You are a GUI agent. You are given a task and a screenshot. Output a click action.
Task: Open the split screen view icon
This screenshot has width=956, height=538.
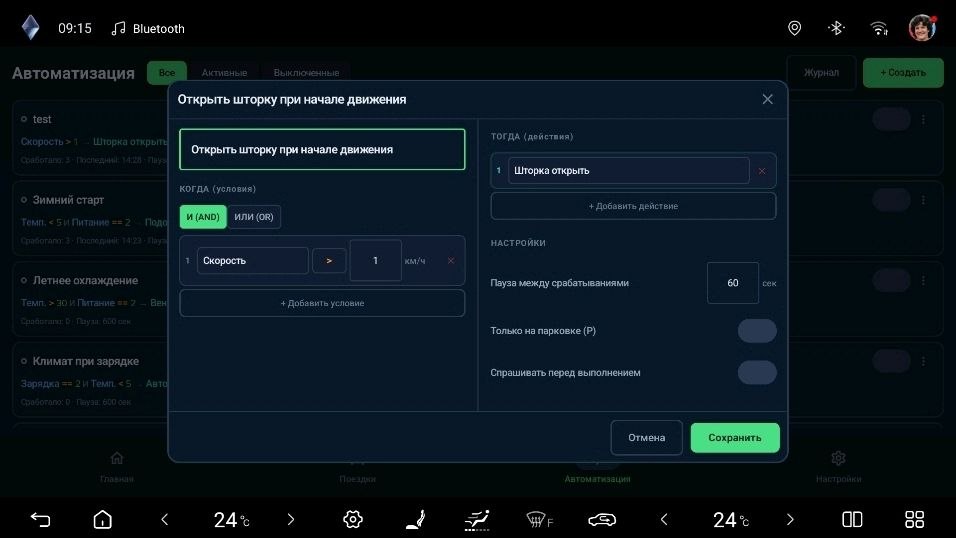[852, 519]
